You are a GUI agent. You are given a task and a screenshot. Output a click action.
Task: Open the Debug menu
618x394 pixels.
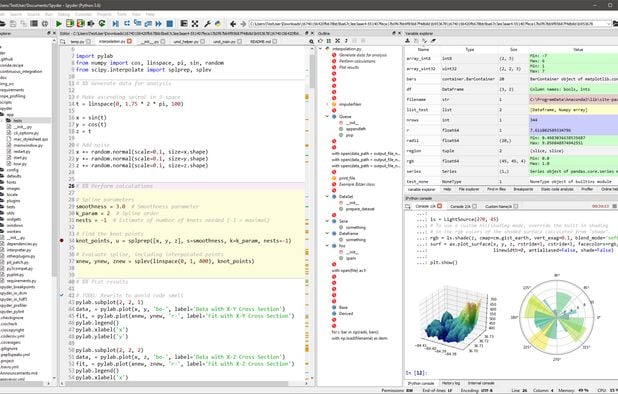pos(63,14)
